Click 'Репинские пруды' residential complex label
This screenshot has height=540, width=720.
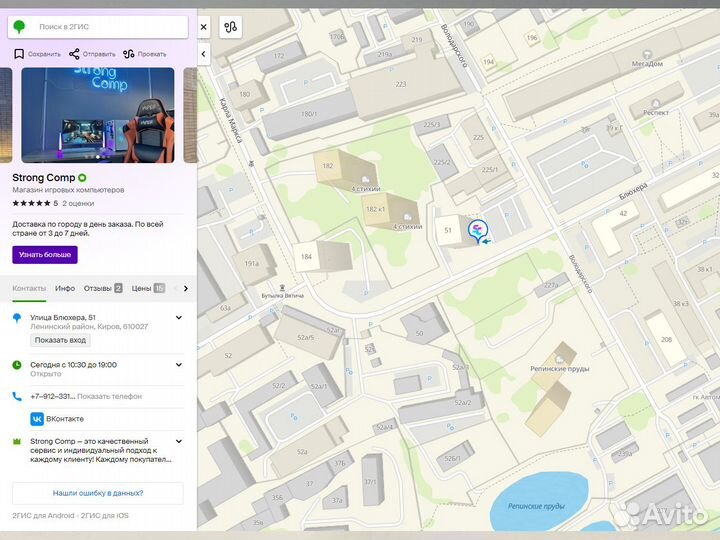[560, 369]
